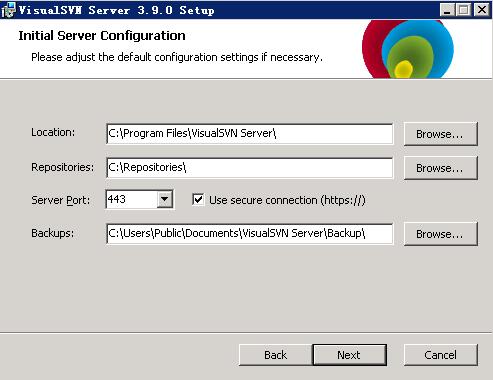Proceed with the Next button
This screenshot has height=380, width=493.
[x=350, y=355]
